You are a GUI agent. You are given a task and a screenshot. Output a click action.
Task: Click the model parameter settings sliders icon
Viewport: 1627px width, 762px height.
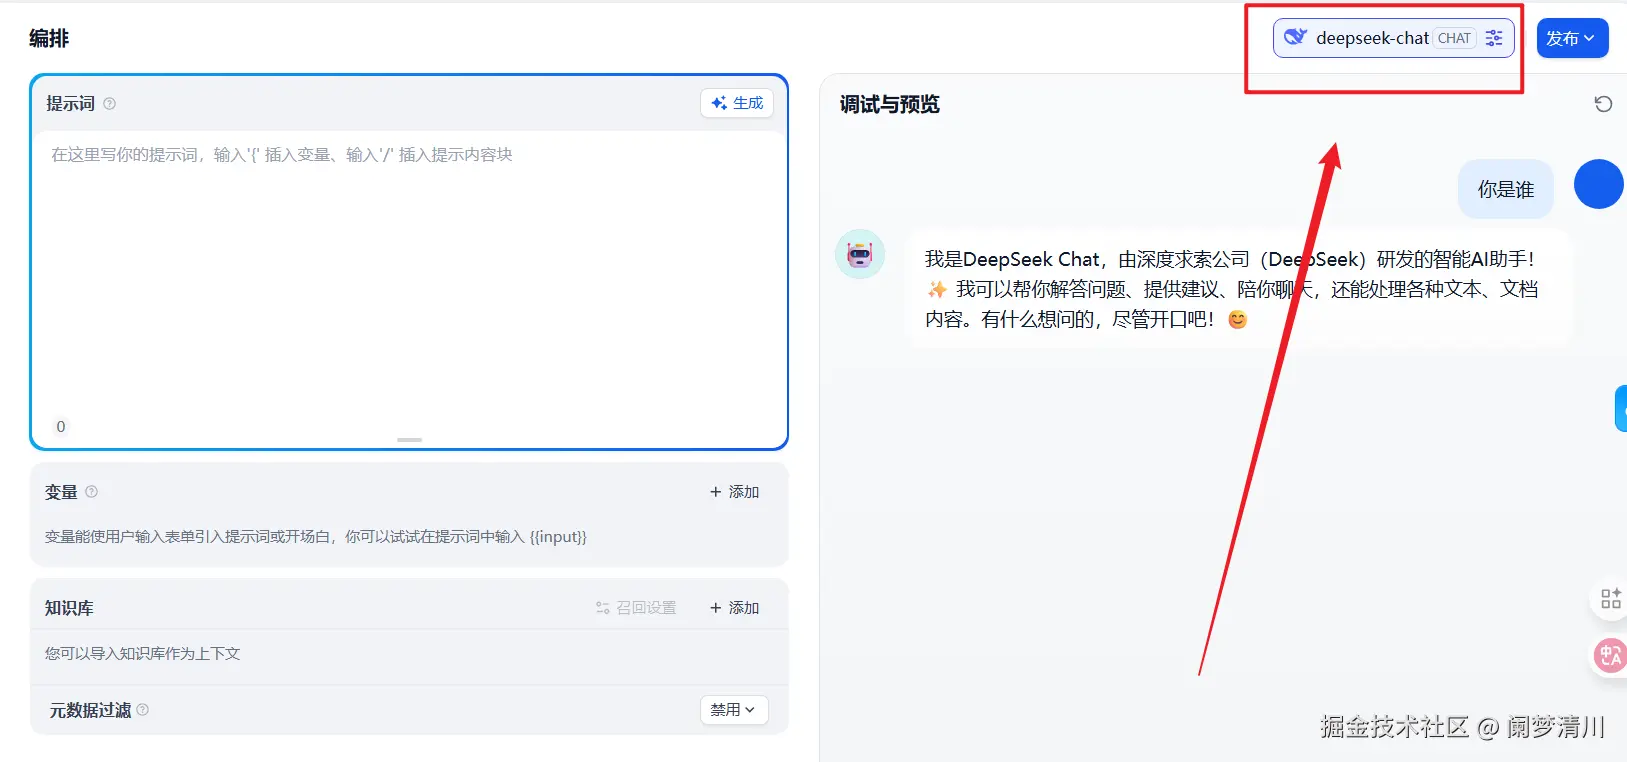click(x=1494, y=38)
